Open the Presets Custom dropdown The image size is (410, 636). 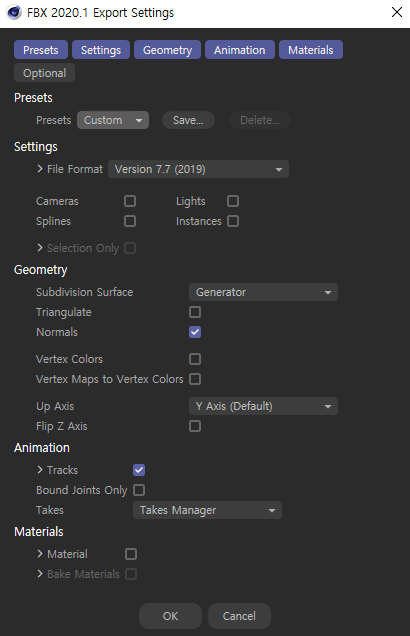point(113,120)
